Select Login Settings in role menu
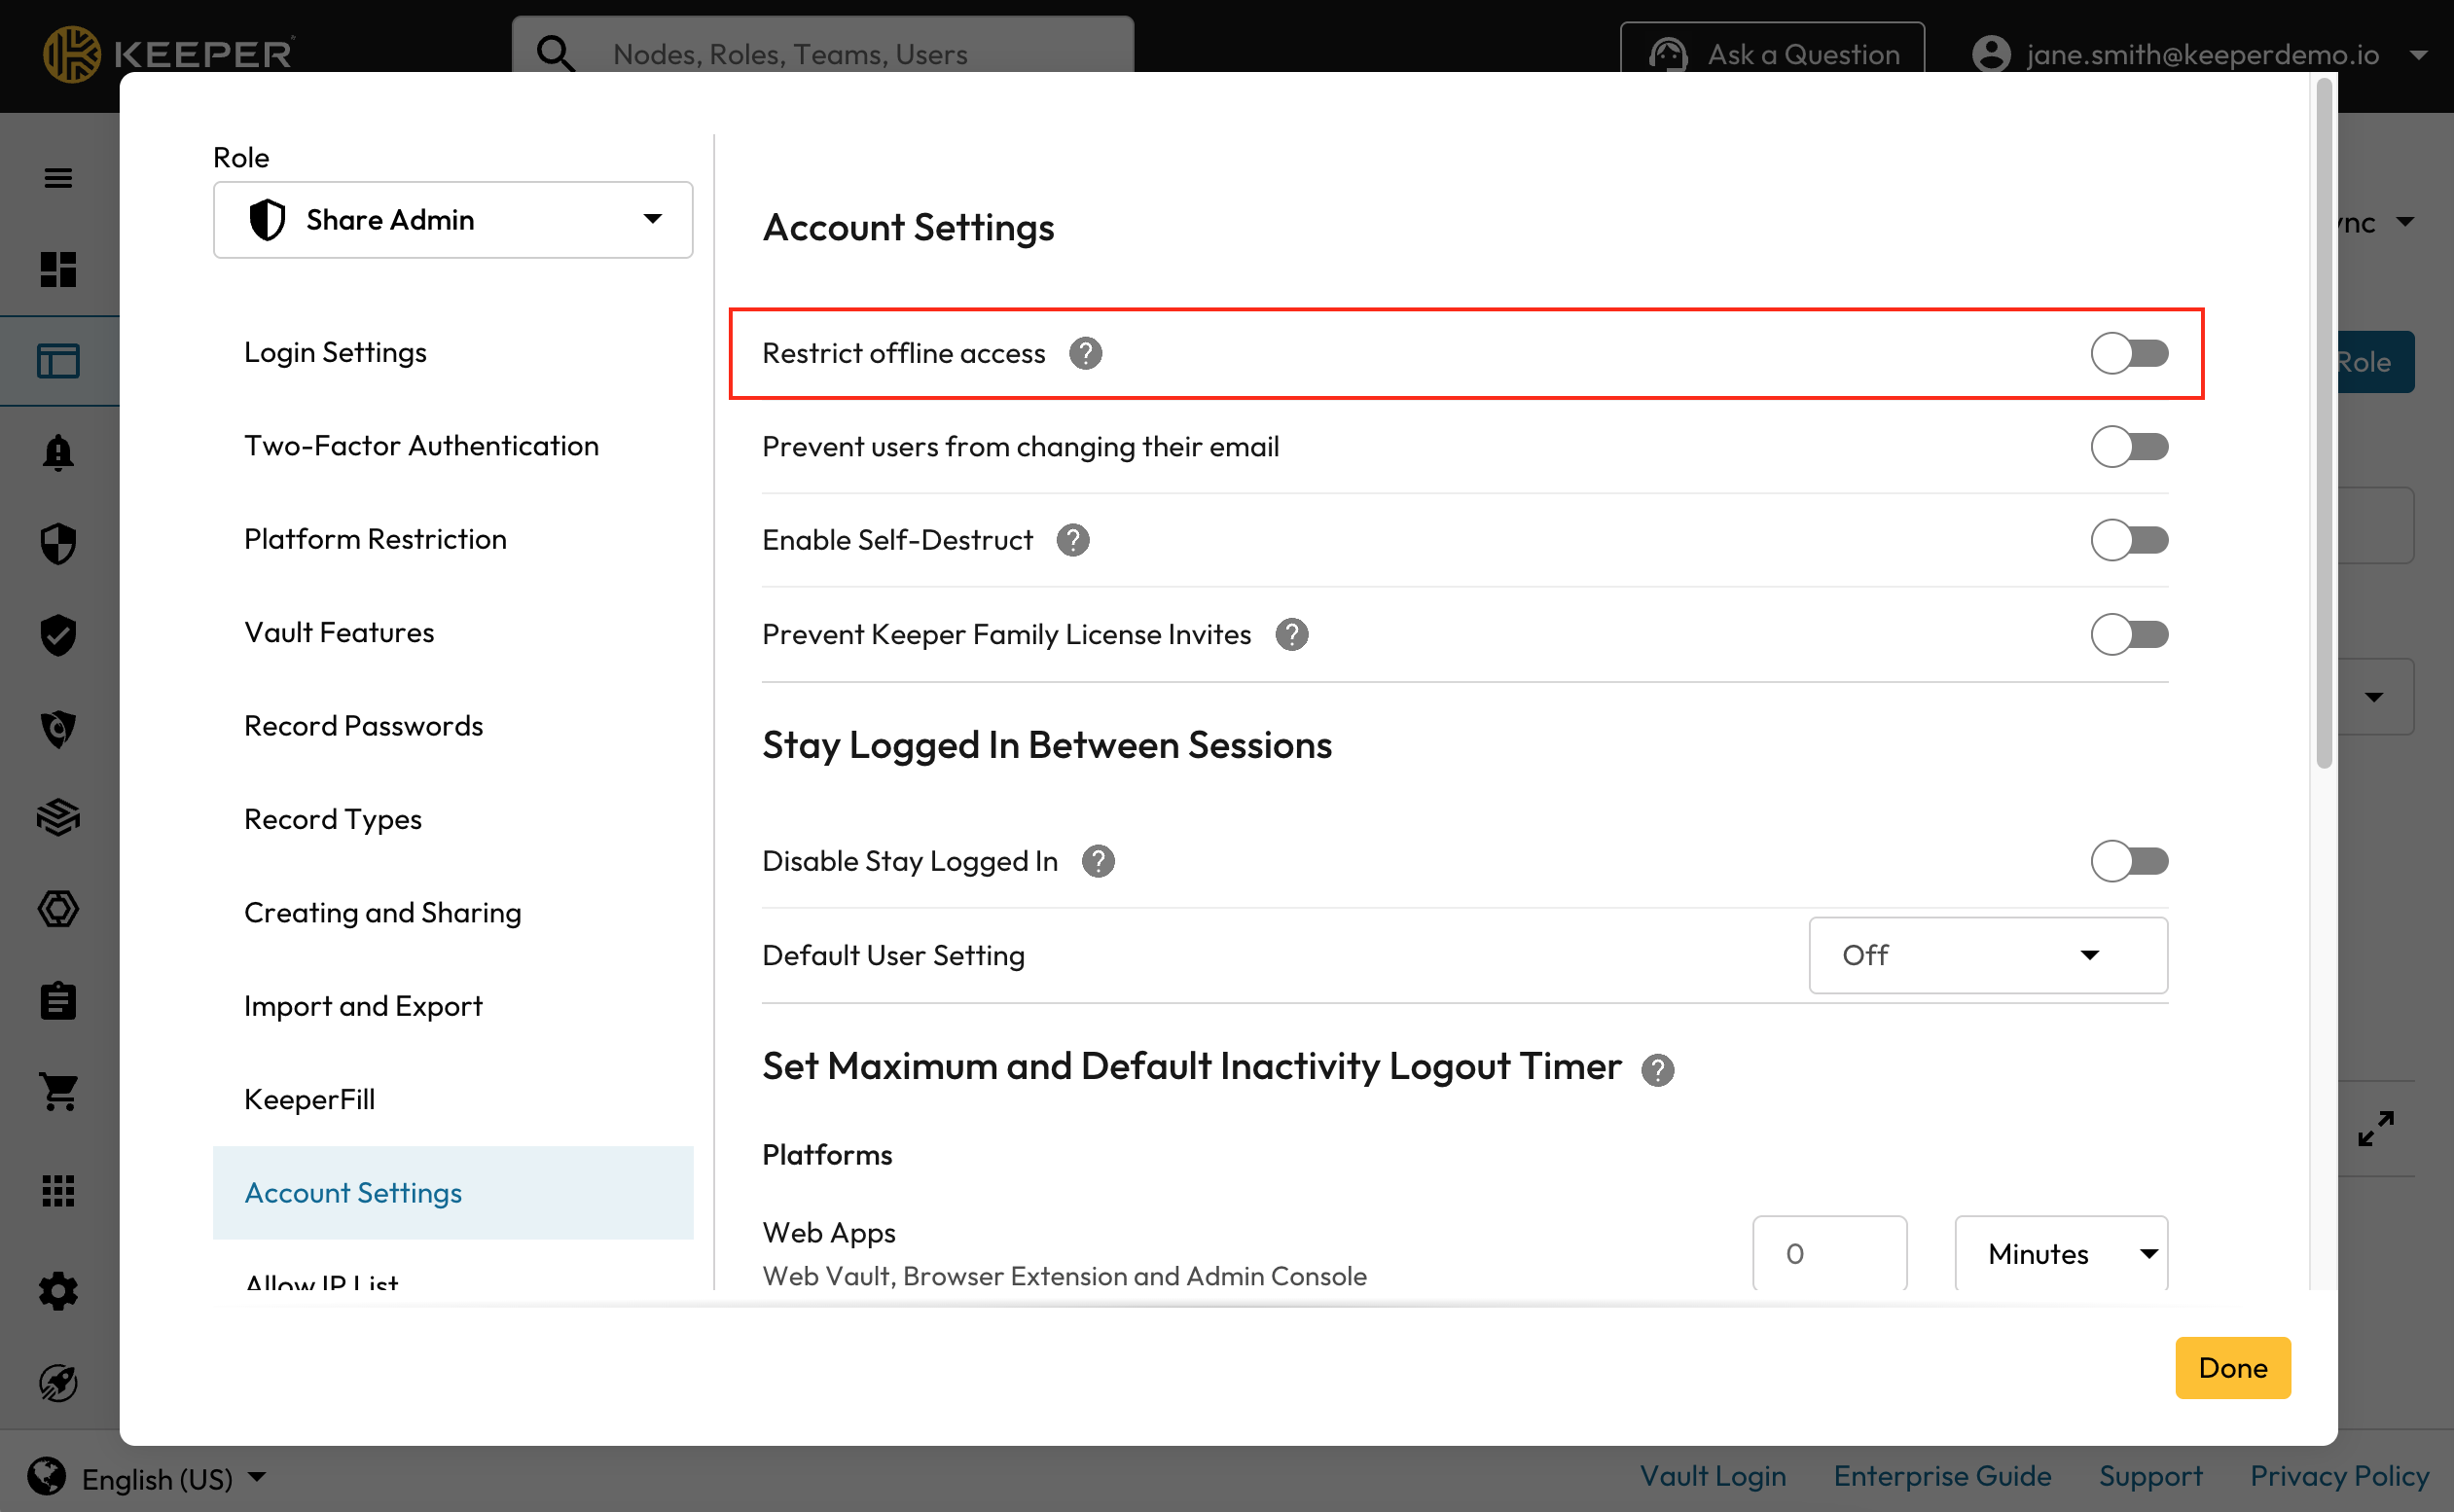Image resolution: width=2454 pixels, height=1512 pixels. tap(335, 352)
